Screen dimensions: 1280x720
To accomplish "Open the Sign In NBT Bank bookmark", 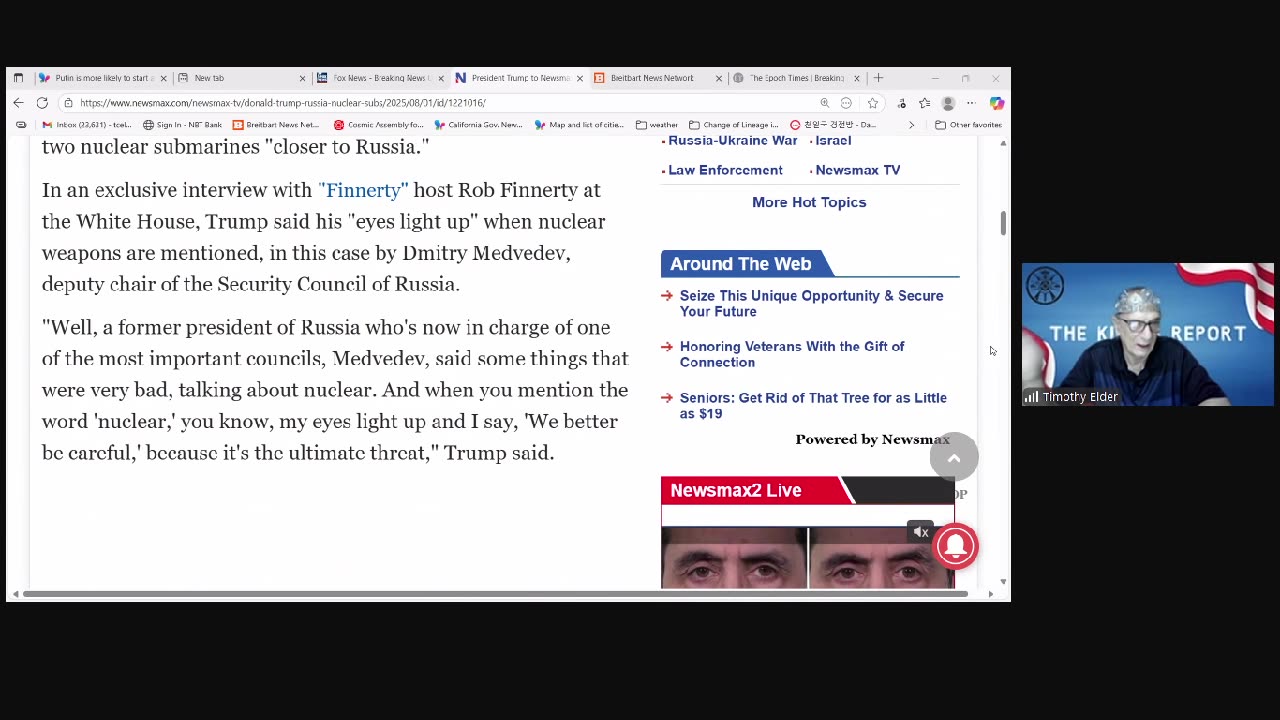I will [x=182, y=125].
